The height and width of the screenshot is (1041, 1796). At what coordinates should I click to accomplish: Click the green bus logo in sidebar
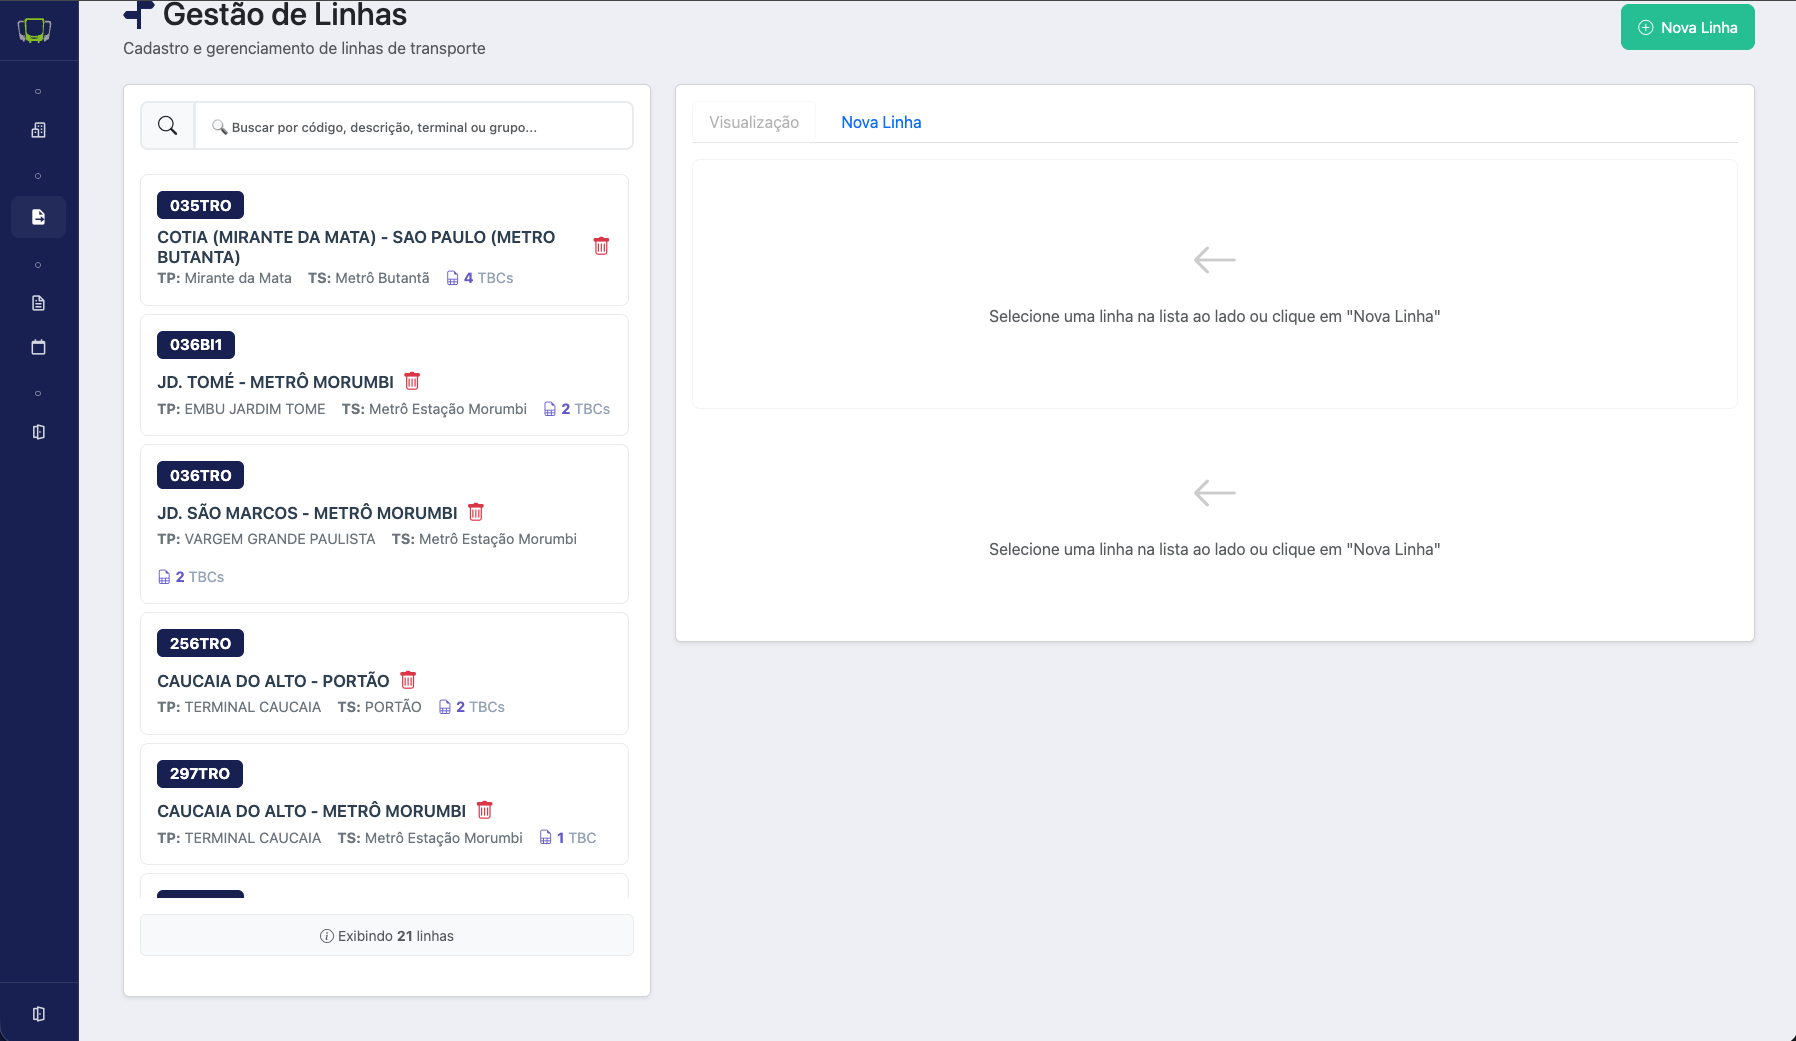34,31
